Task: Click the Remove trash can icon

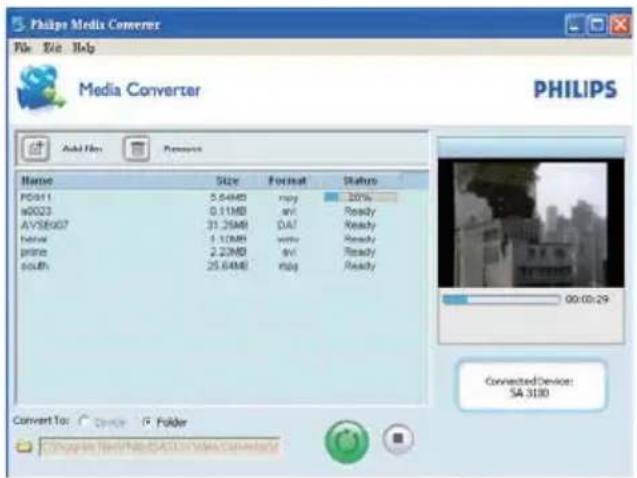Action: [x=136, y=149]
